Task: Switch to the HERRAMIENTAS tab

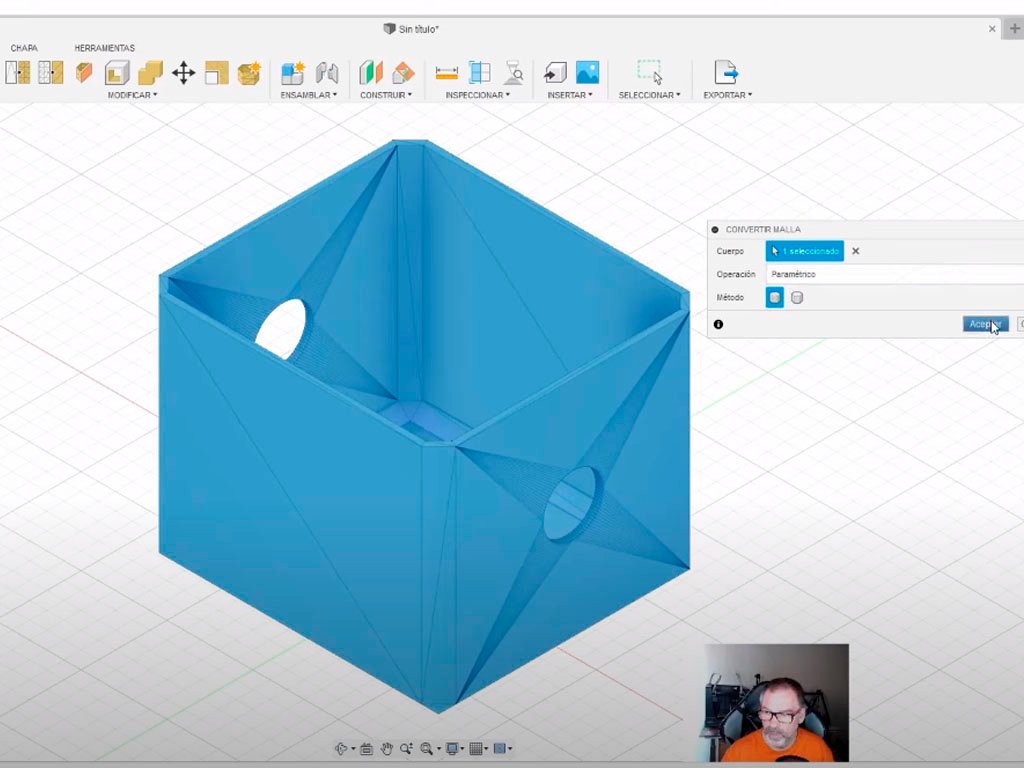Action: [x=104, y=48]
